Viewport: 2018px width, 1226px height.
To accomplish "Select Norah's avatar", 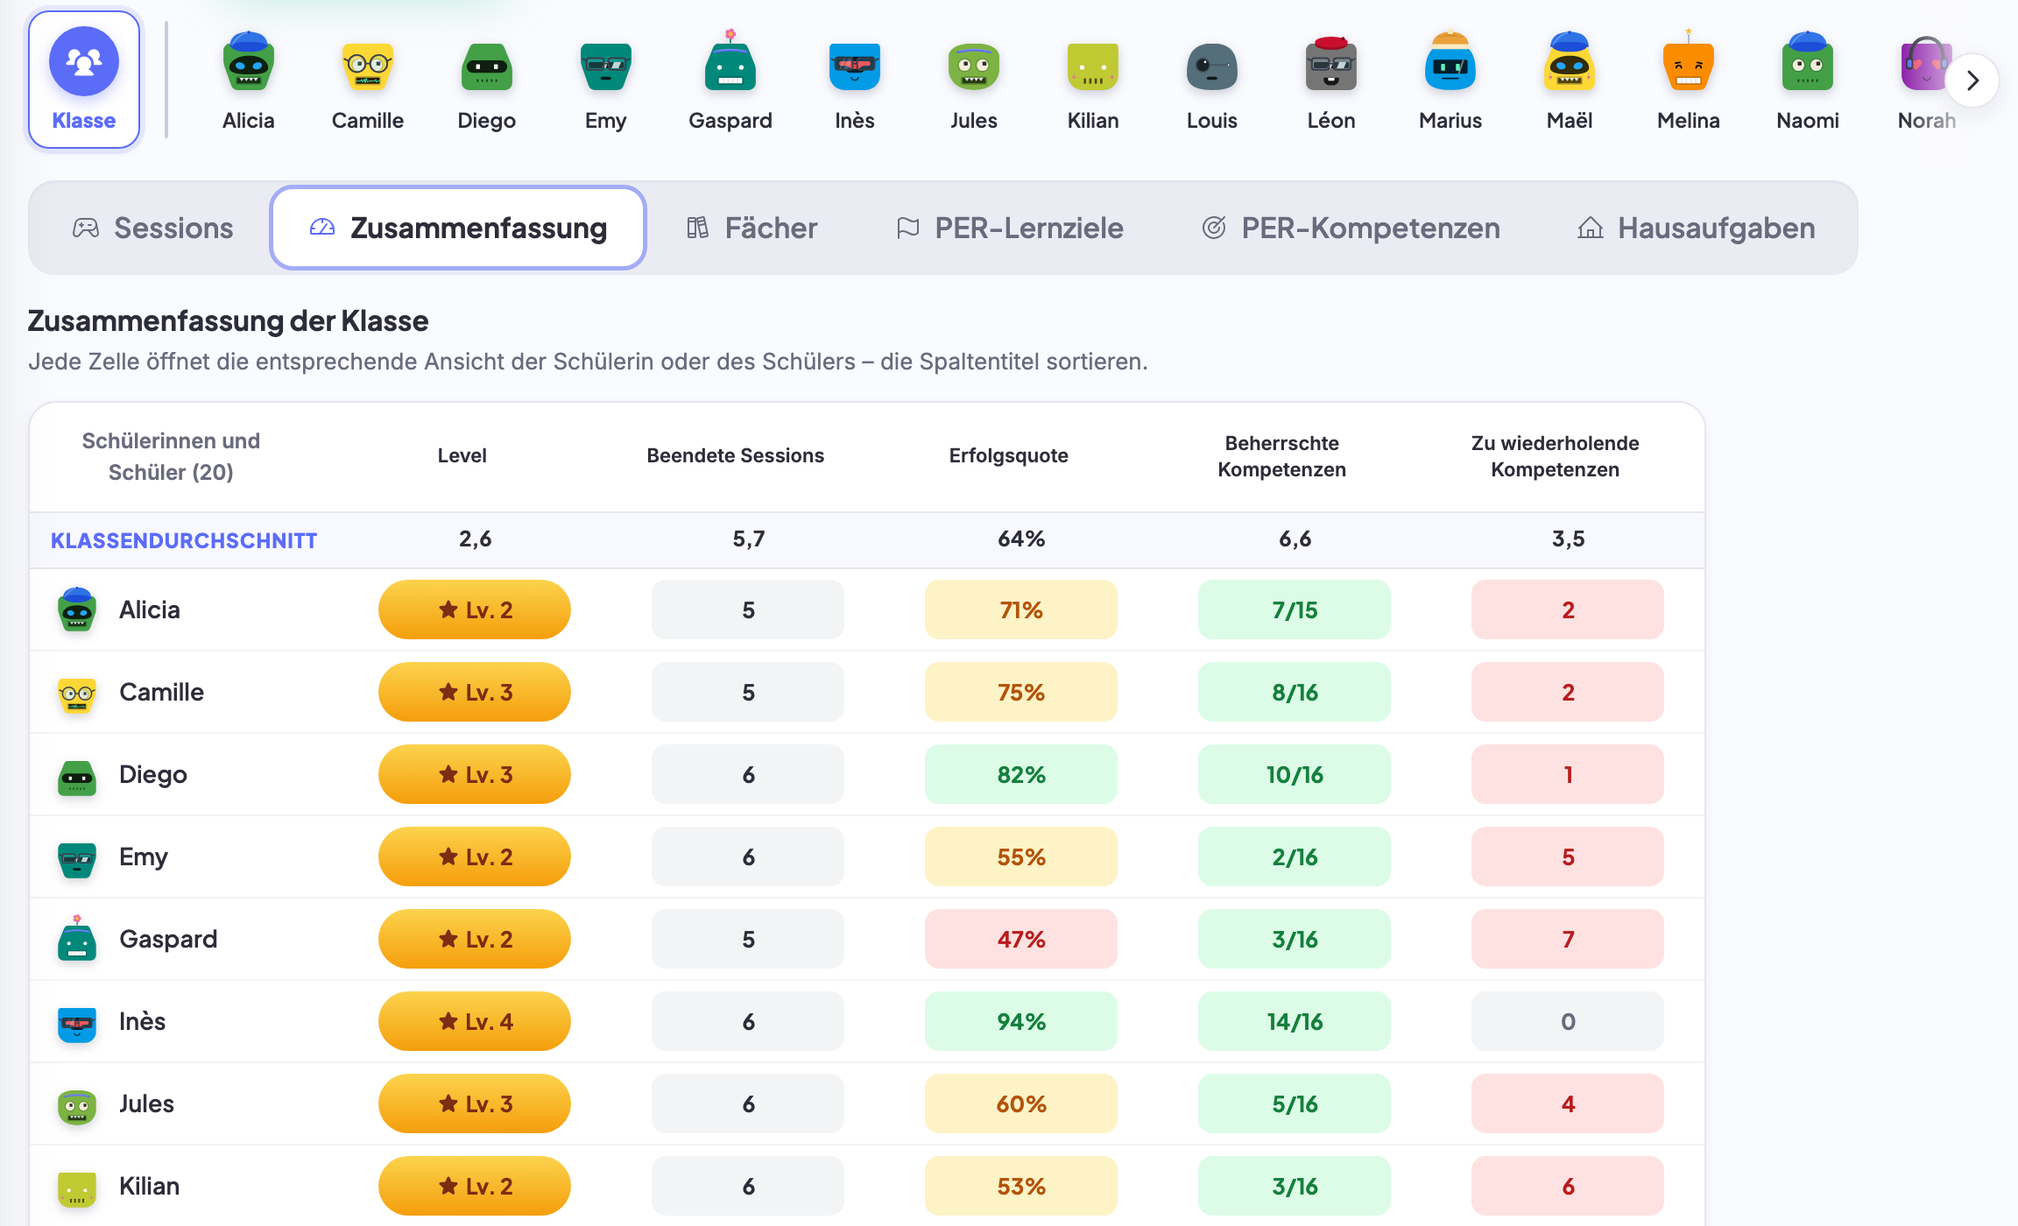I will (x=1926, y=80).
